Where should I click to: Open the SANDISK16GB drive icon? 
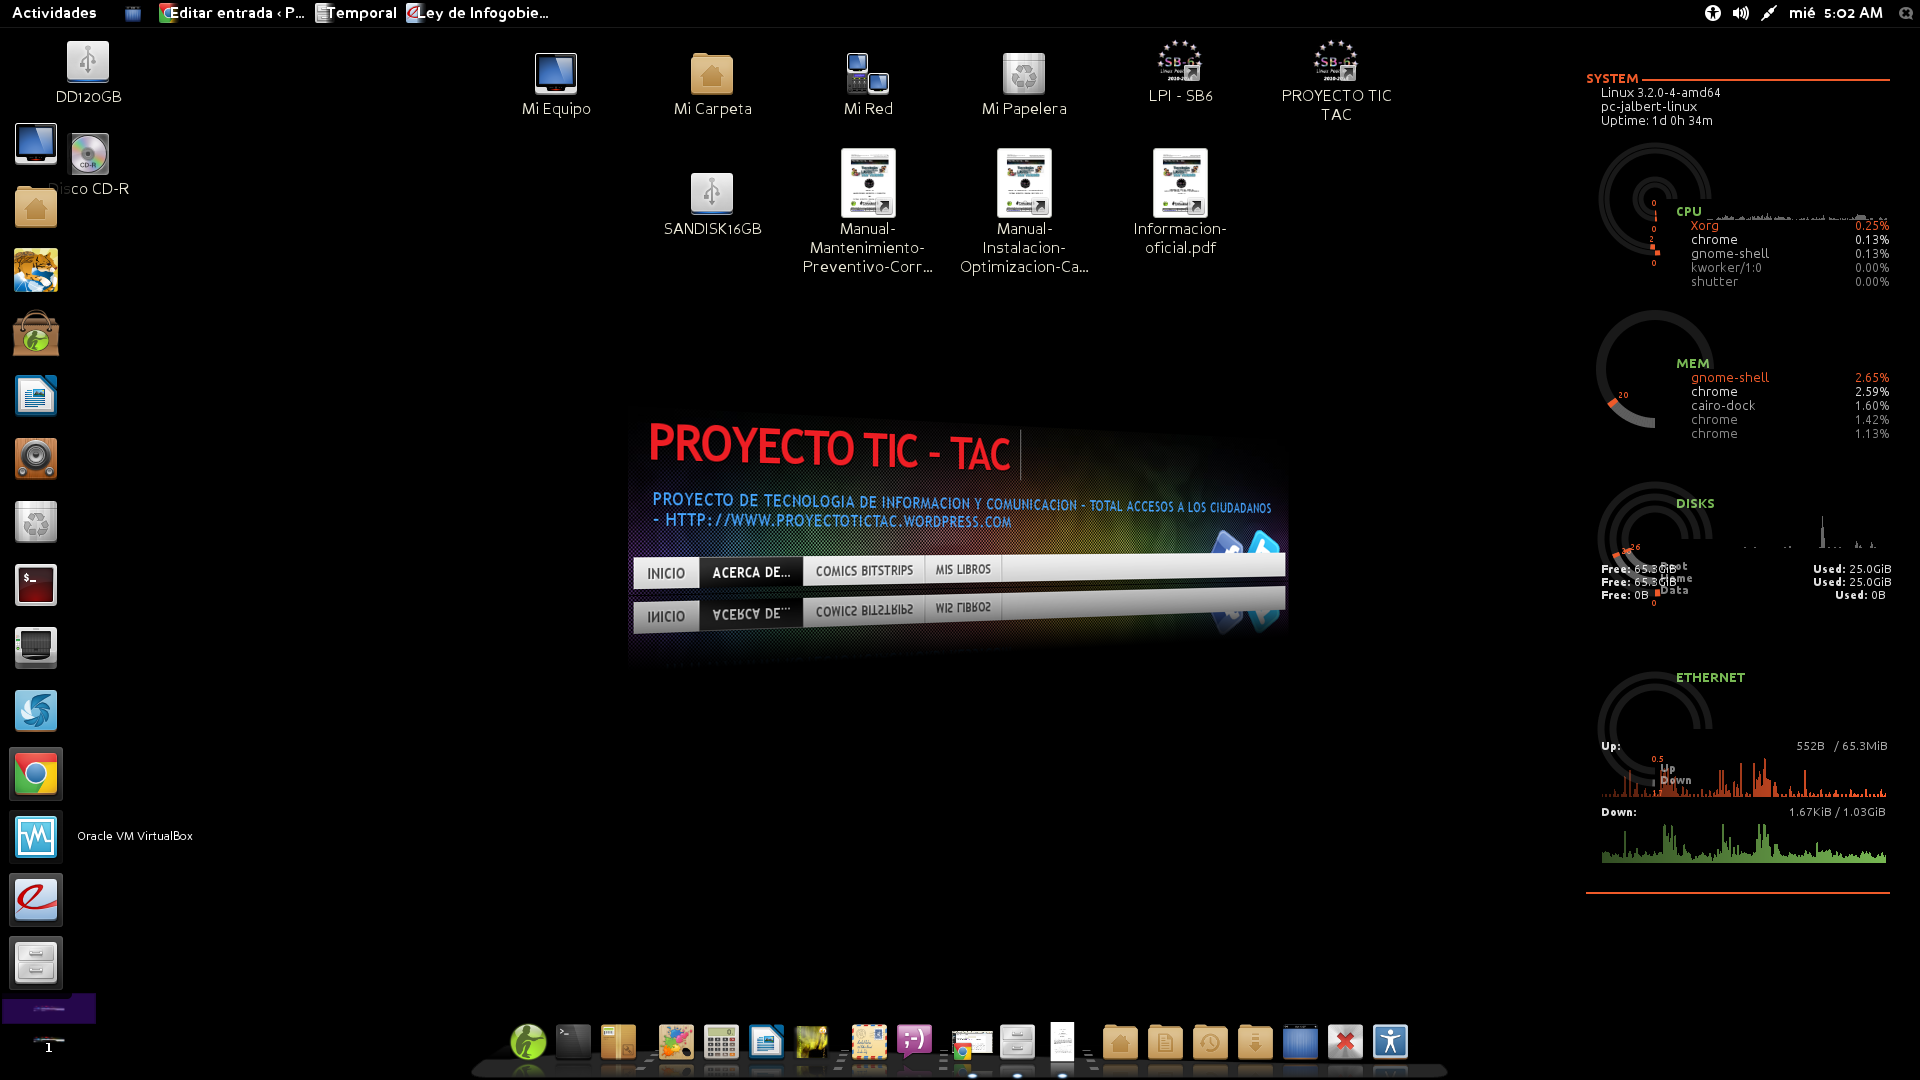[x=712, y=195]
